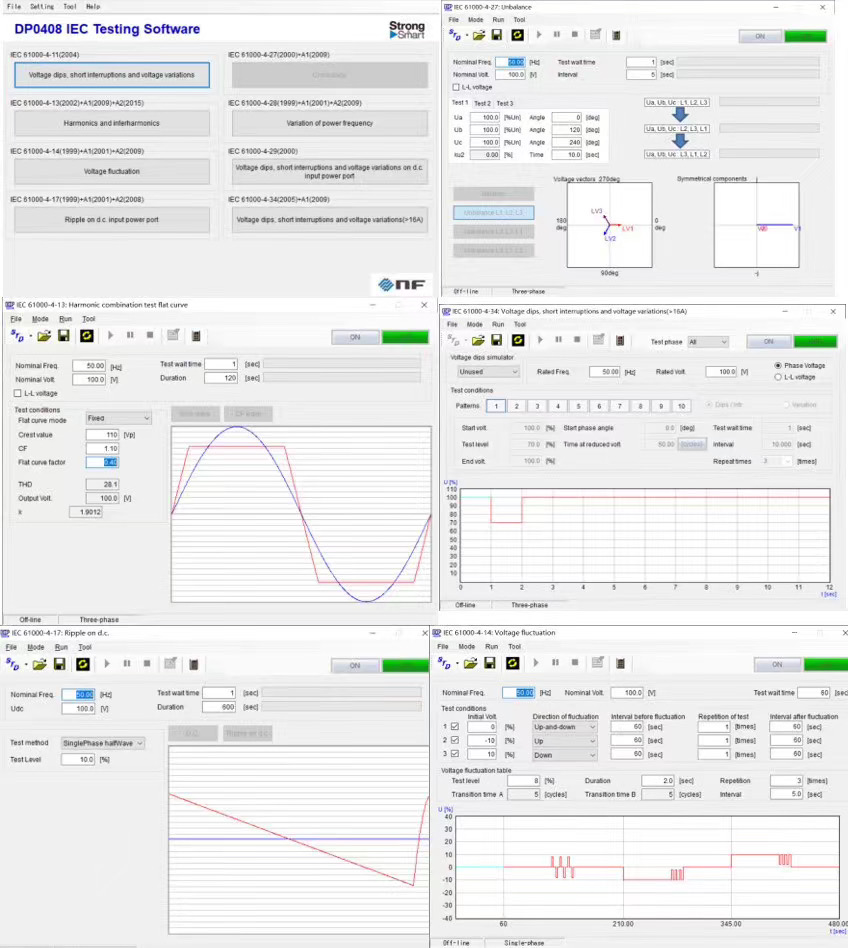The width and height of the screenshot is (848, 948).
Task: Open the Flat curve mode dropdown showing Fixed
Action: [x=118, y=418]
